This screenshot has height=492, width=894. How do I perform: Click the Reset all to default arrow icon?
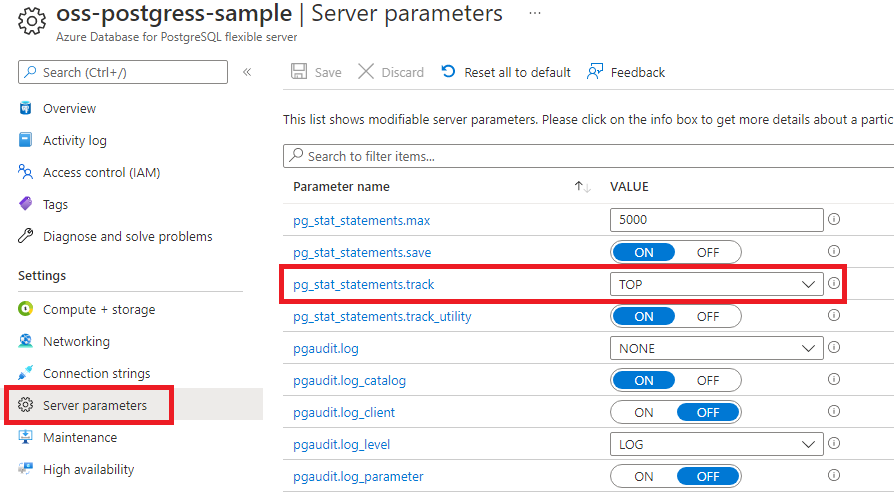coord(449,71)
